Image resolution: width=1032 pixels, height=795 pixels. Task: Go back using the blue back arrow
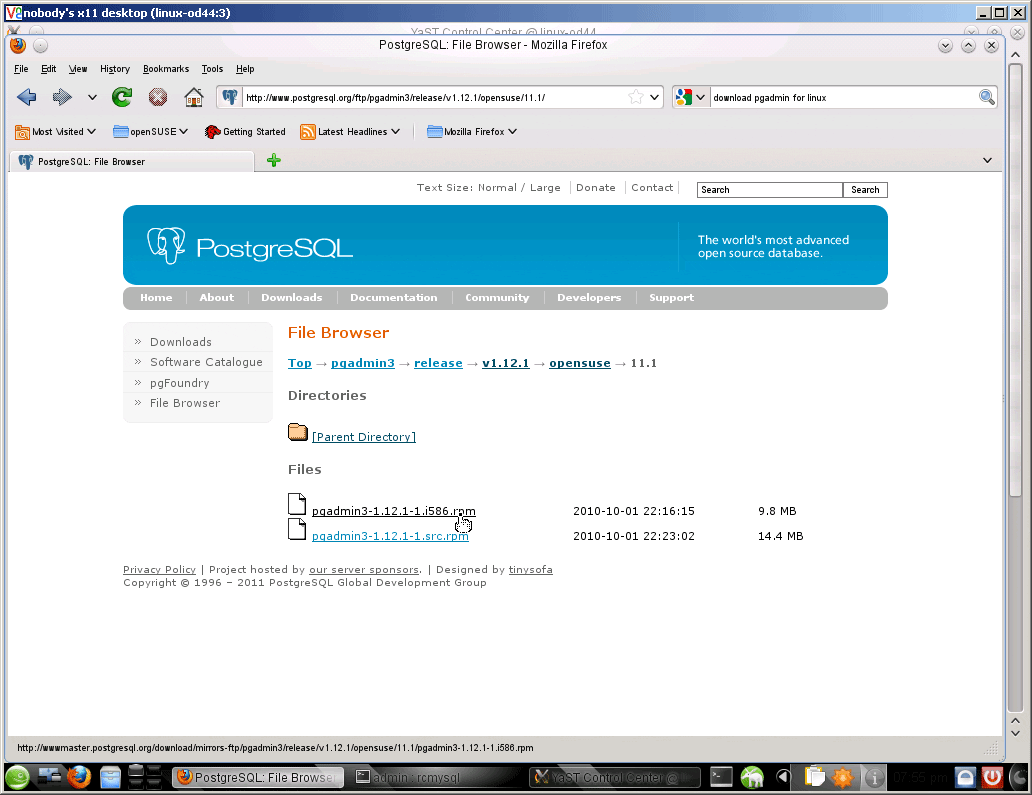[27, 97]
